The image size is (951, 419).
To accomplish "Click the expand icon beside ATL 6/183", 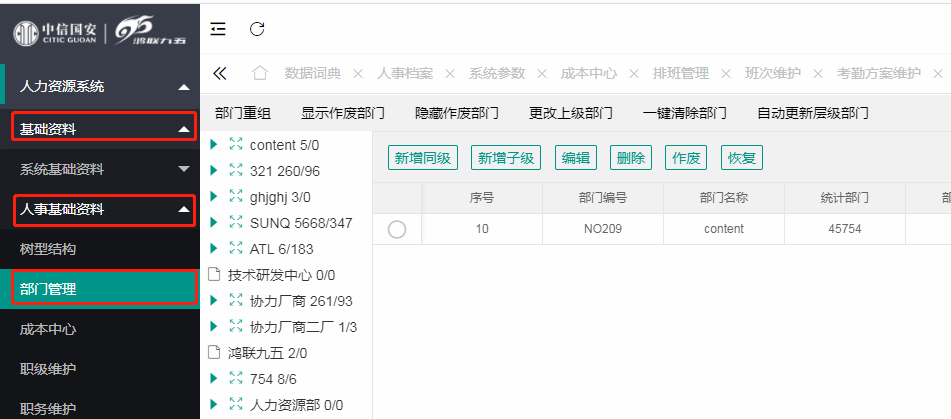I will point(235,249).
